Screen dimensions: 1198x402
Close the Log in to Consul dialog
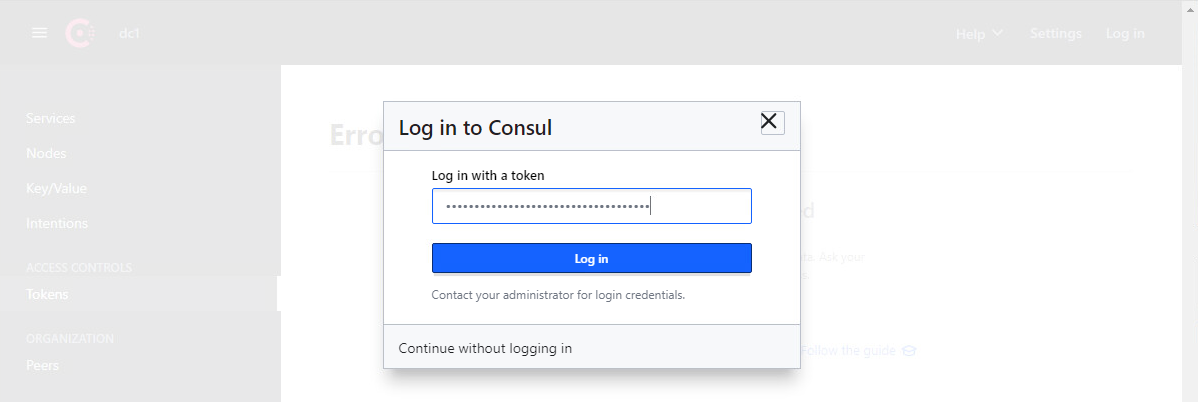[x=771, y=122]
